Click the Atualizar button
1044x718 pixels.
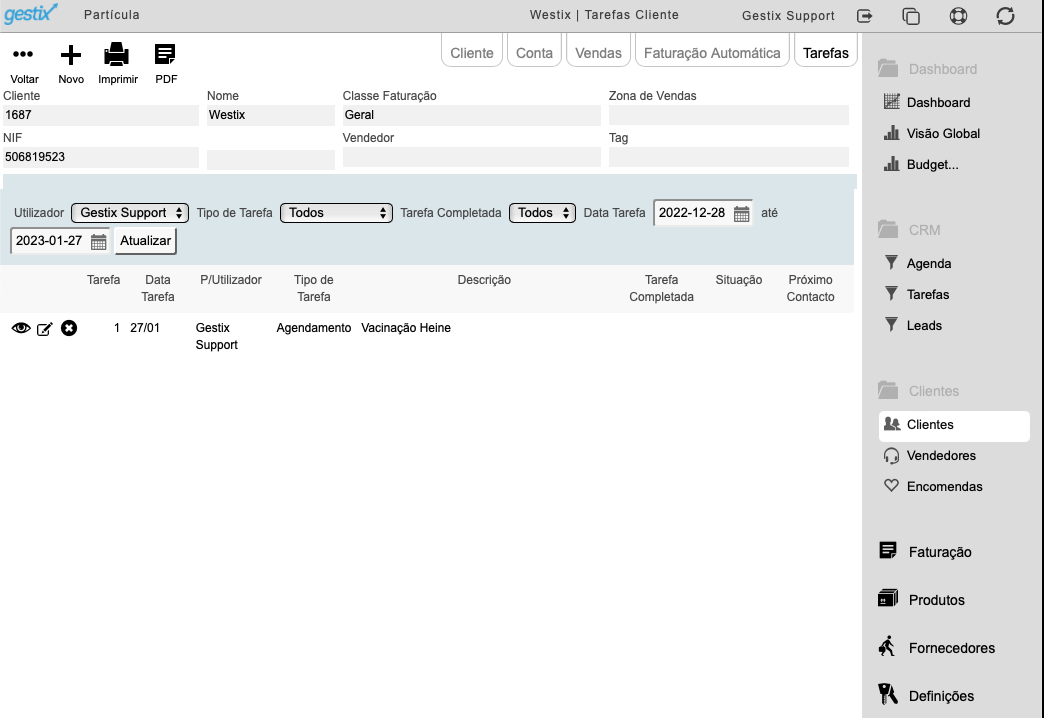pyautogui.click(x=145, y=241)
